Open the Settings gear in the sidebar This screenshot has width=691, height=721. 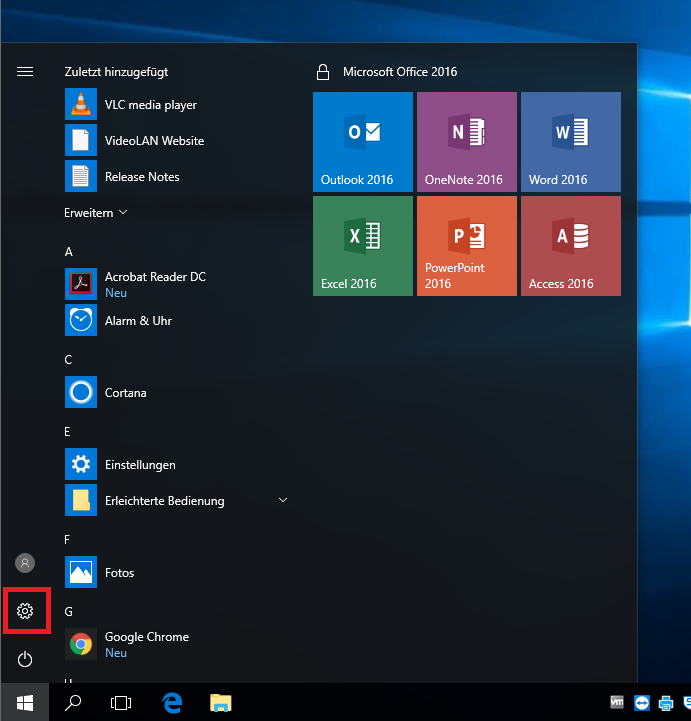[26, 611]
